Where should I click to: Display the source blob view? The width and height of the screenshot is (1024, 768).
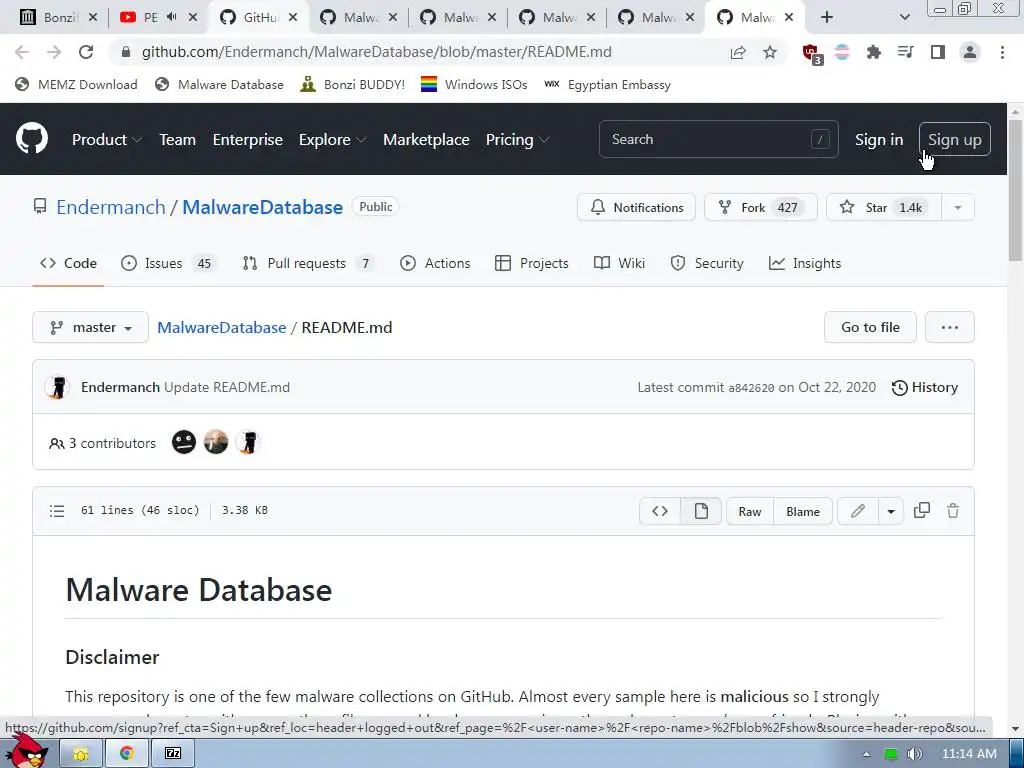pyautogui.click(x=660, y=511)
